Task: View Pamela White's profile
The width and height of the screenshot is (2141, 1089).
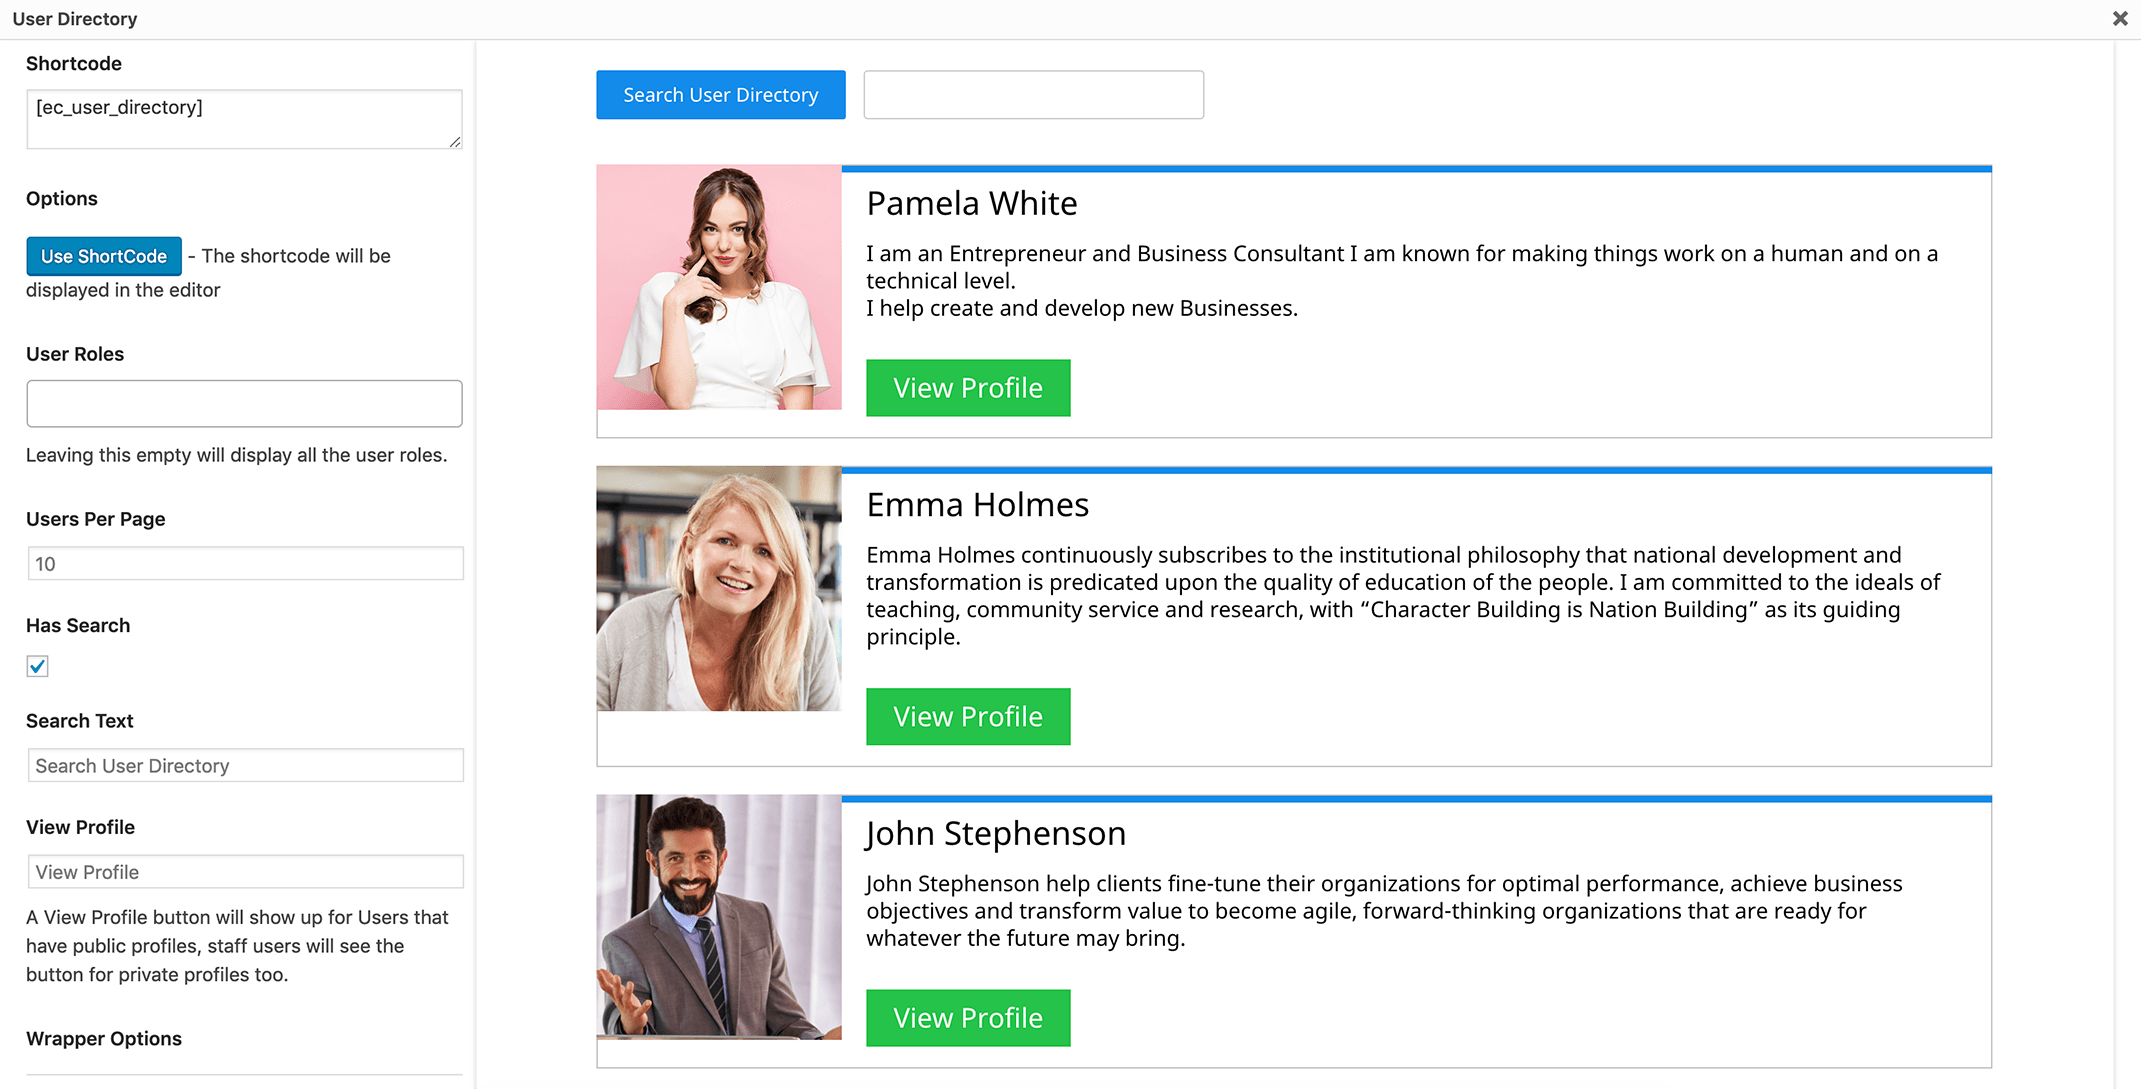Action: [x=967, y=388]
